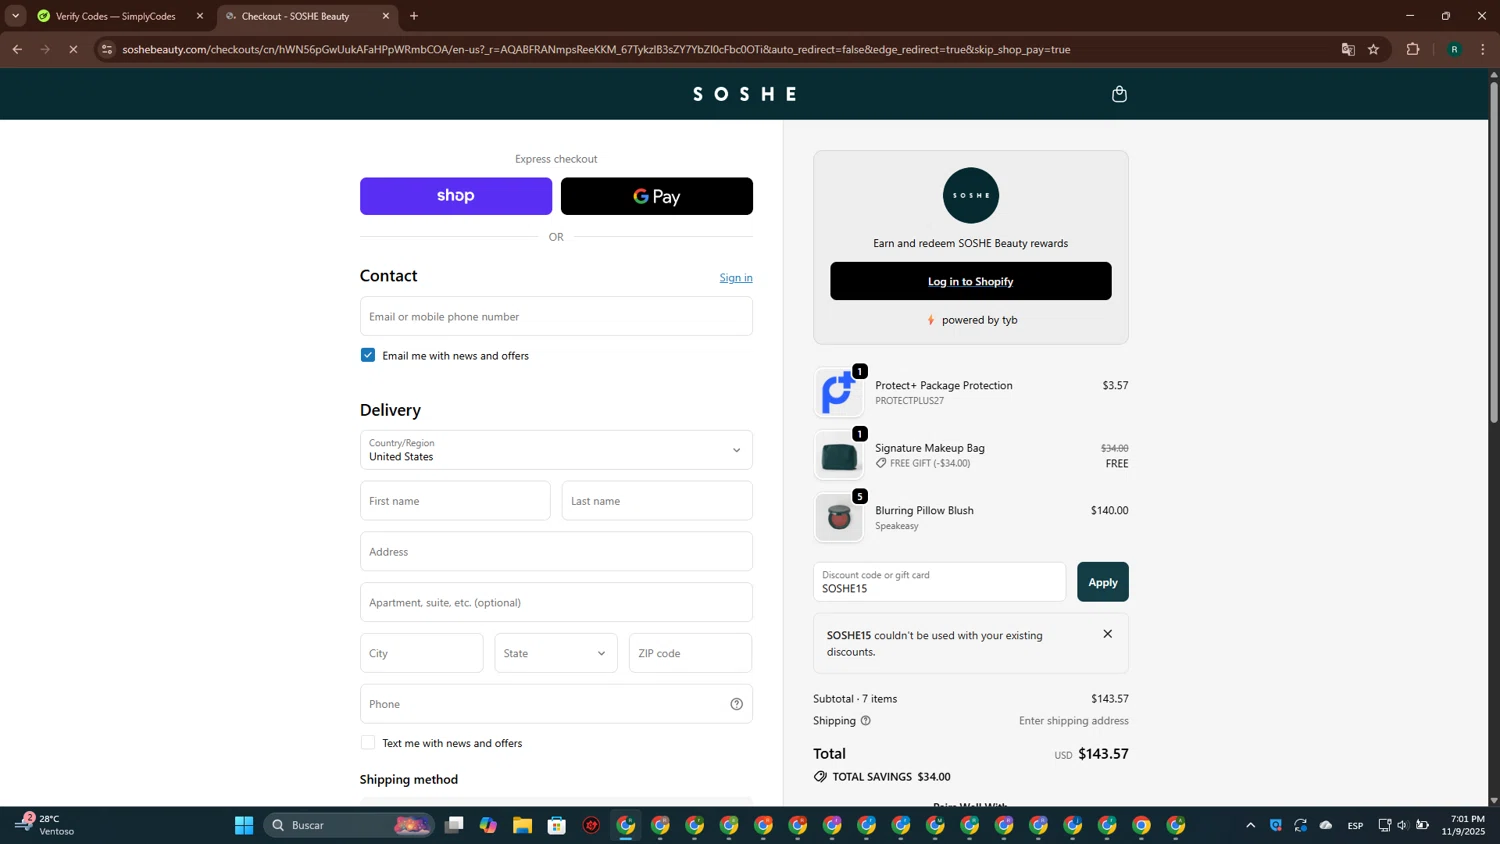
Task: Click Log in to Shopify button
Action: [970, 281]
